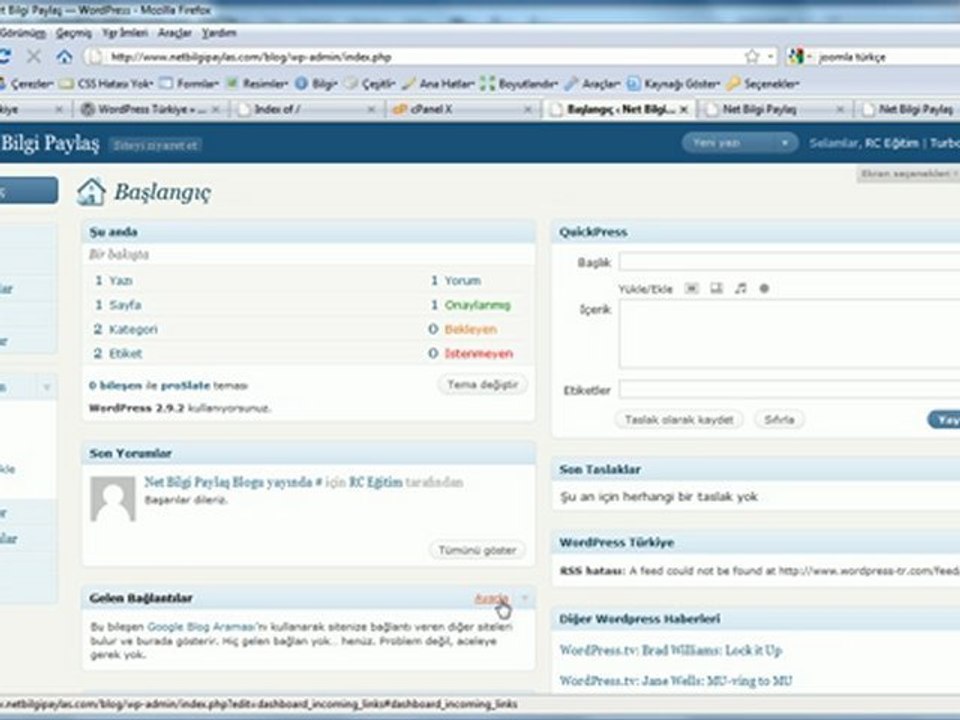
Task: Open Bilgi toolbar menu
Action: (x=316, y=83)
